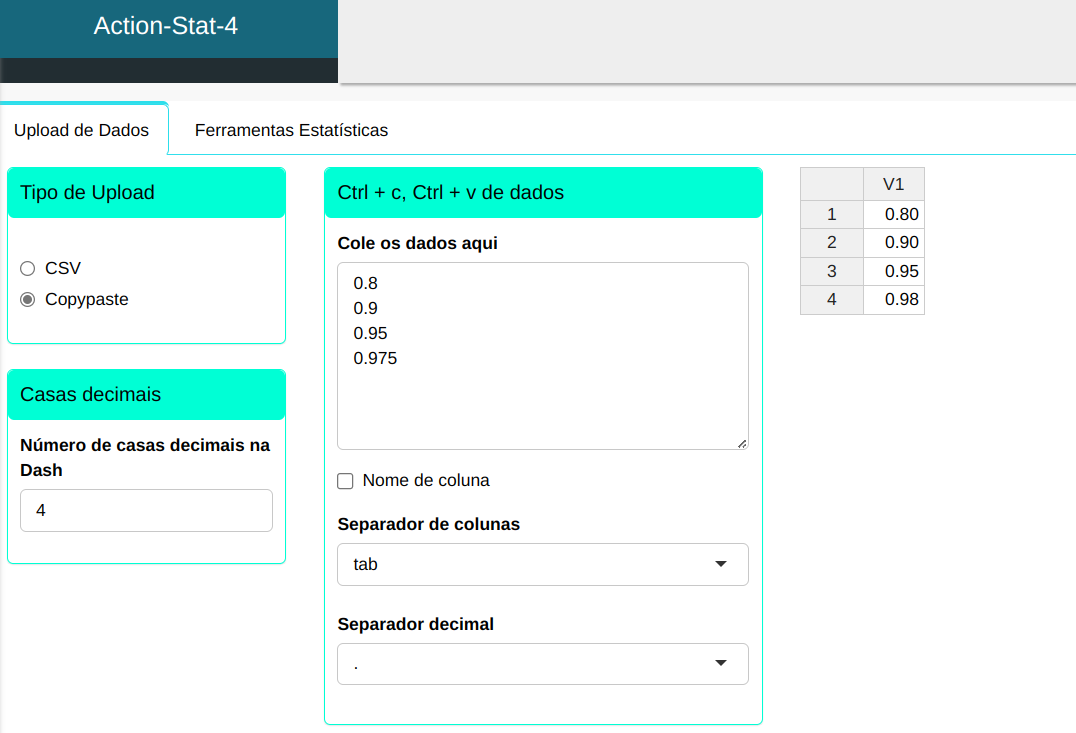Select row 4 header in data table
Screen dimensions: 1076x733
click(x=831, y=299)
